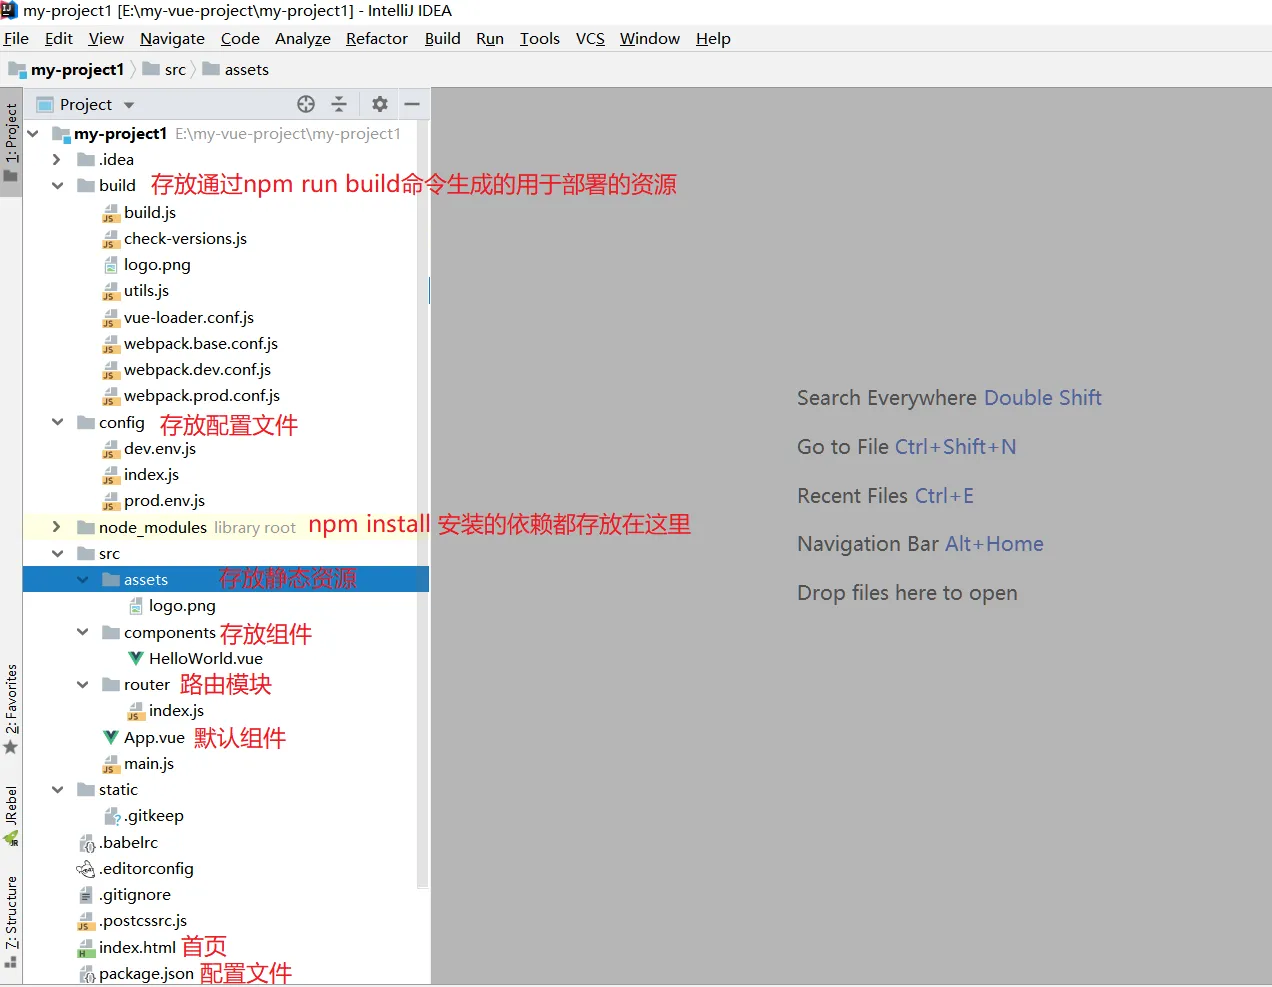
Task: Select the .editorconfig file icon
Action: pyautogui.click(x=86, y=869)
